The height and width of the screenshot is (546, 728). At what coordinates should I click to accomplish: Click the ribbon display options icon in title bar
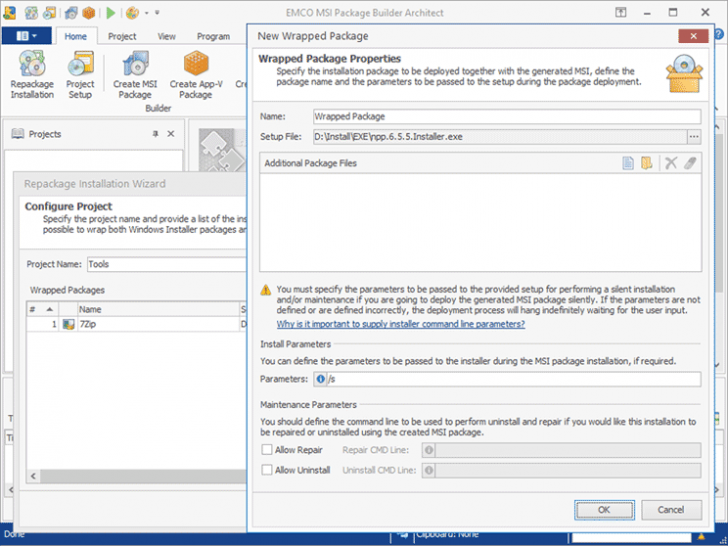click(x=621, y=13)
